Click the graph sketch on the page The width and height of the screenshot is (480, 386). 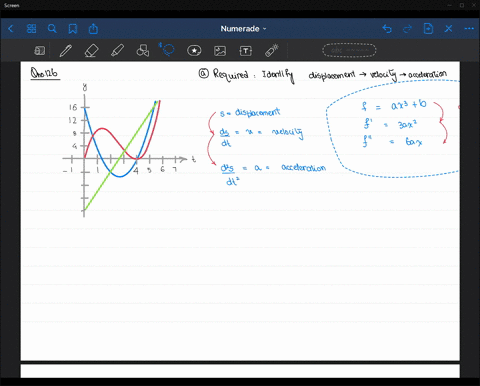coord(129,150)
